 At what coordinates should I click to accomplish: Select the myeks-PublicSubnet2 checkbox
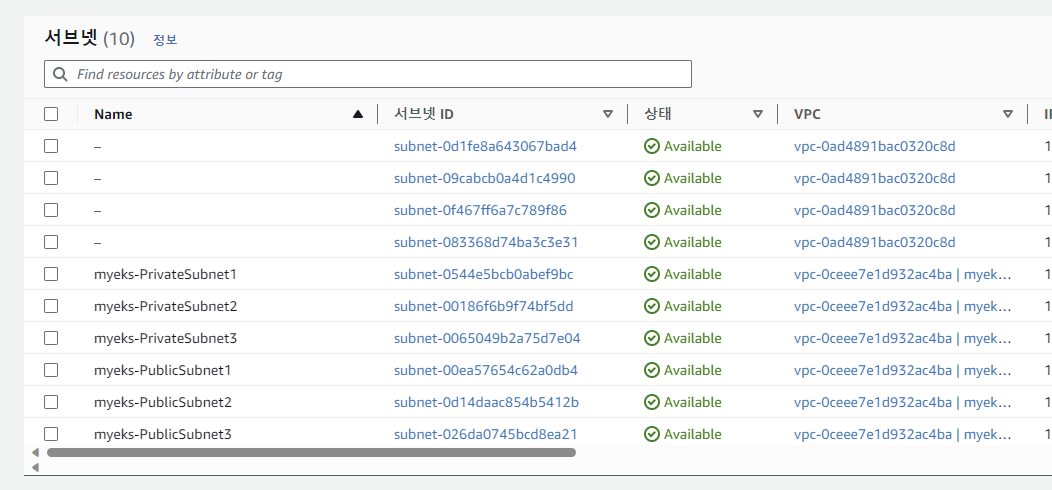pyautogui.click(x=51, y=402)
